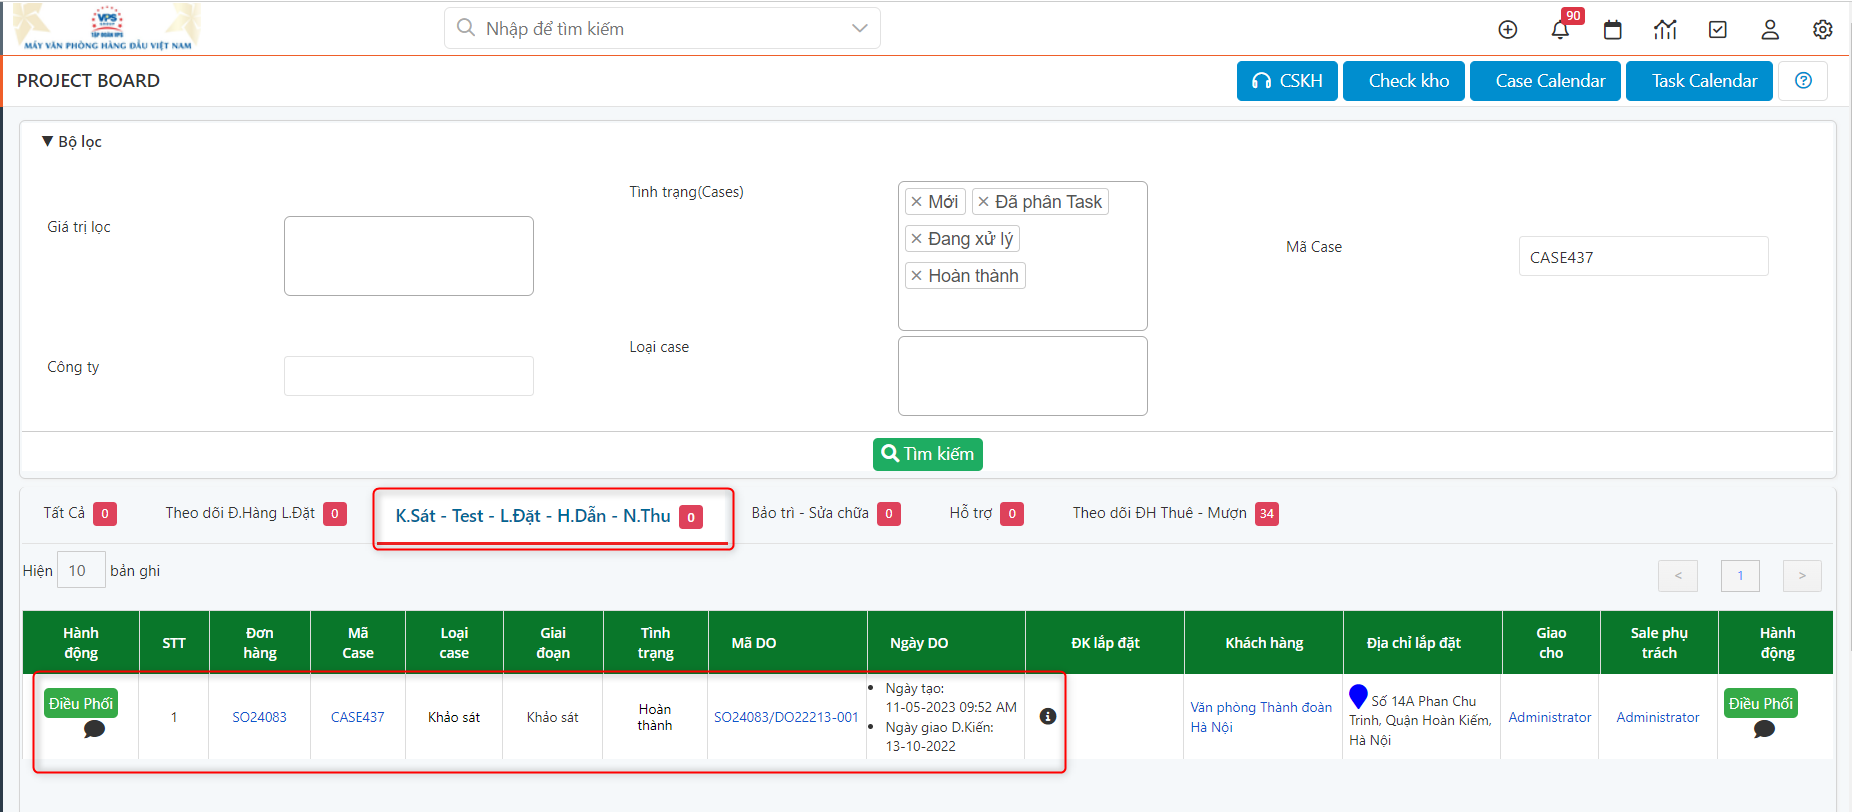
Task: Click the plus add-new icon in header
Action: [x=1508, y=30]
